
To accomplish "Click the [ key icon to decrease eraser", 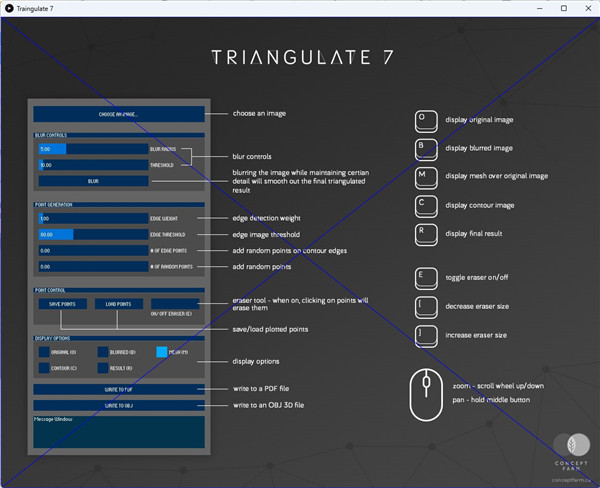I will (x=426, y=308).
